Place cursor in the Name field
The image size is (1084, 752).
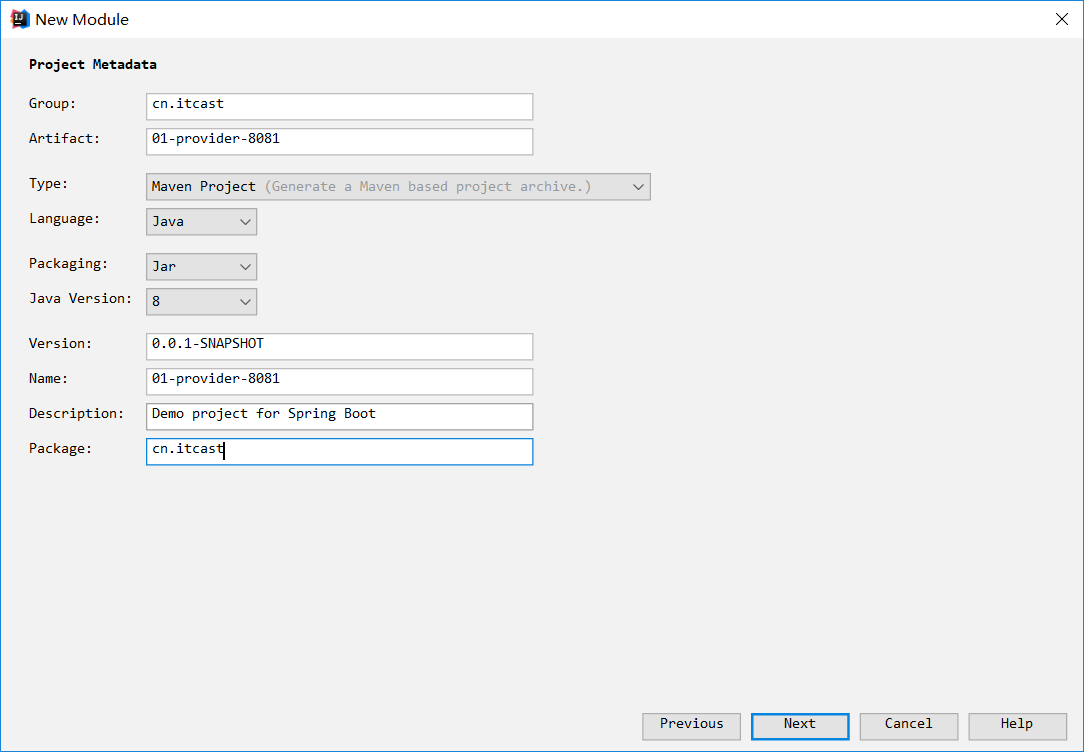(x=339, y=381)
